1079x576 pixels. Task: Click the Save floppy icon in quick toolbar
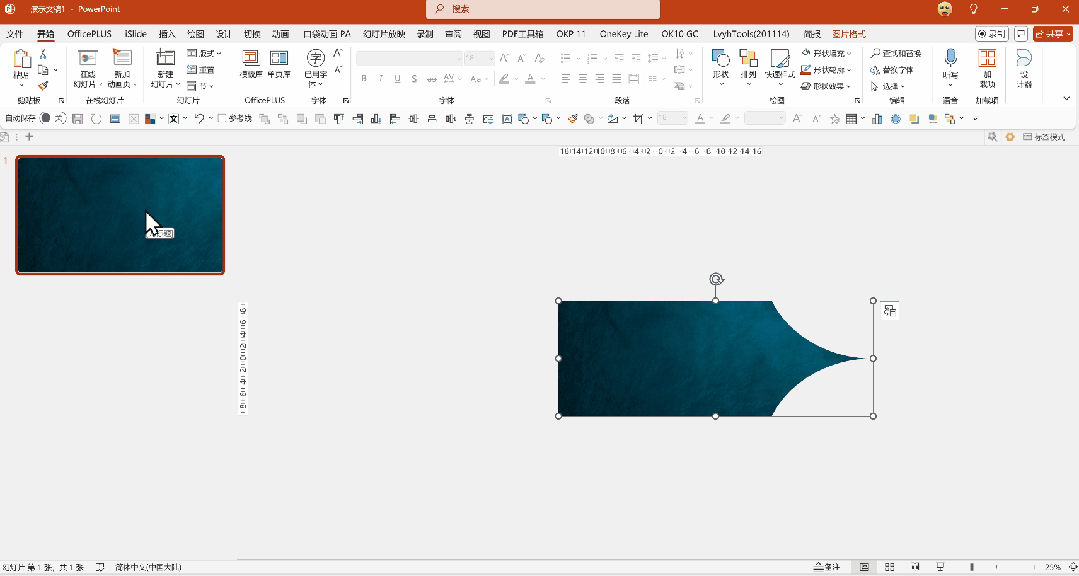point(78,119)
